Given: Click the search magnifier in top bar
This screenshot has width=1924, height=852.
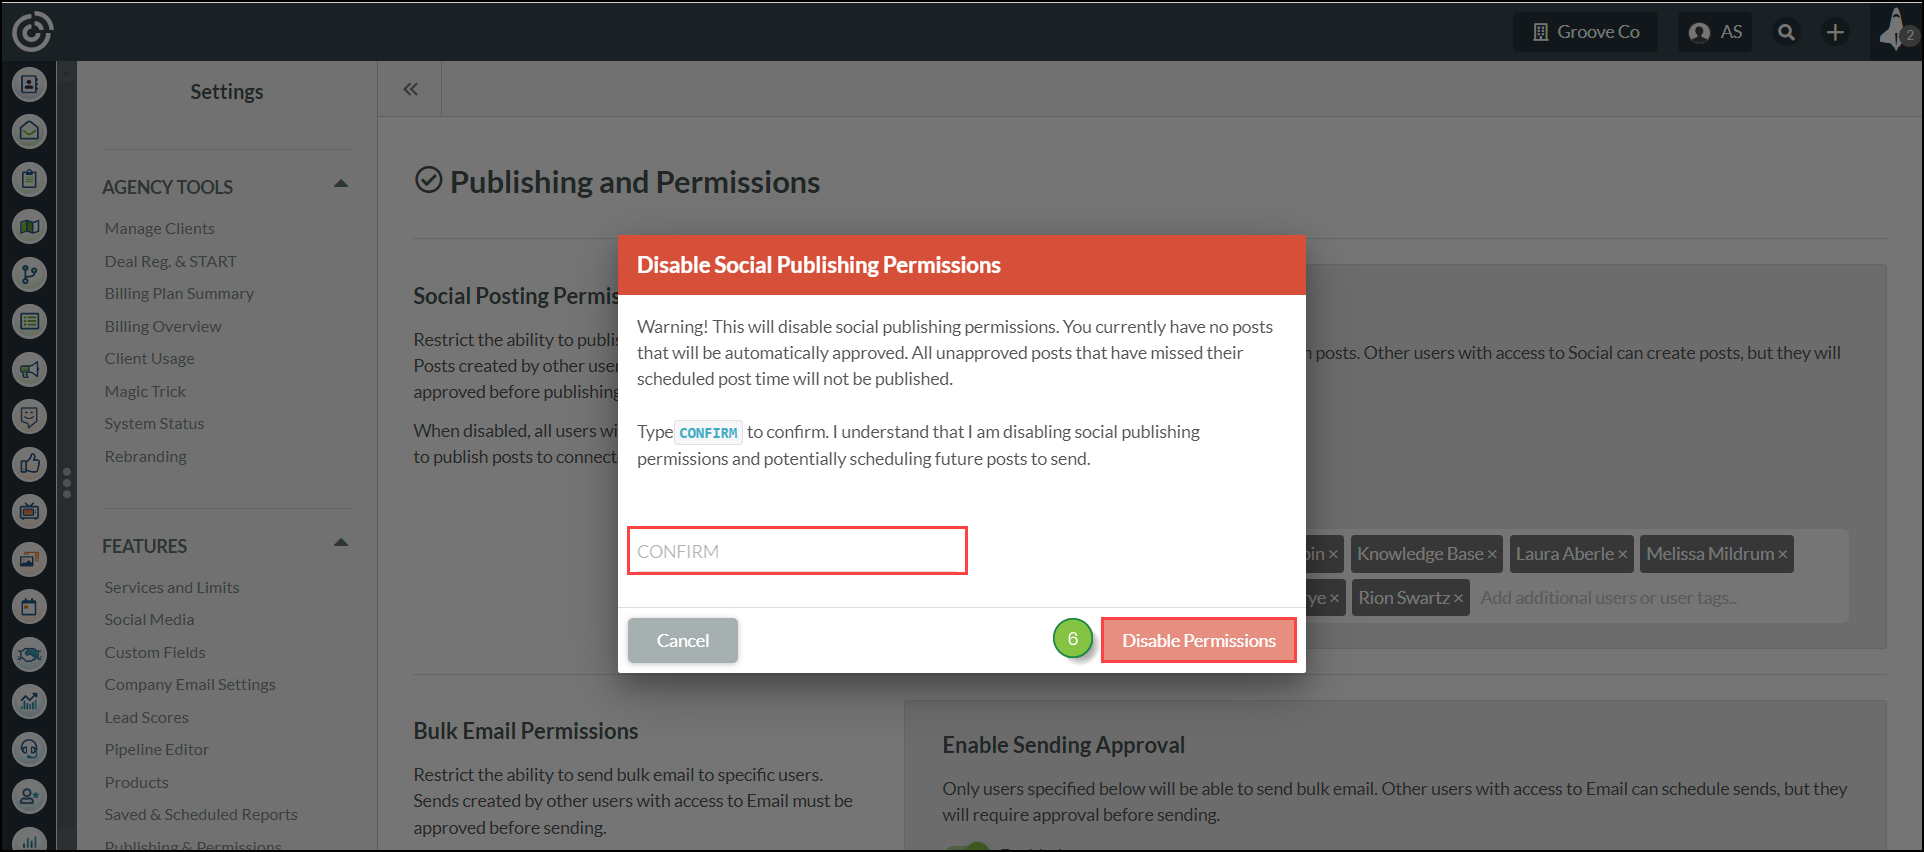Looking at the screenshot, I should (x=1786, y=32).
